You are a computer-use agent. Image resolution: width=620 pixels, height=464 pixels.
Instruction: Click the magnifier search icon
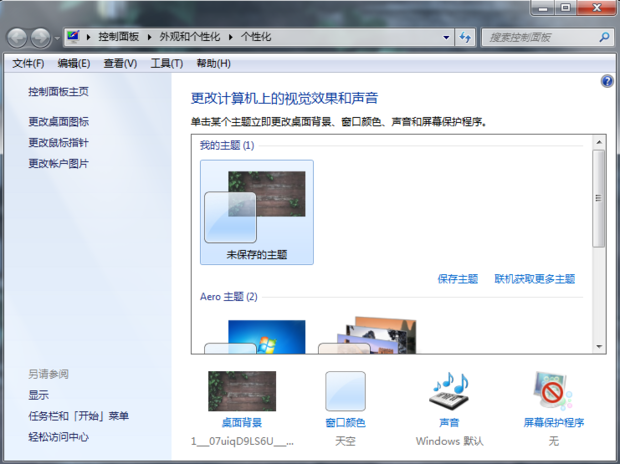click(604, 37)
